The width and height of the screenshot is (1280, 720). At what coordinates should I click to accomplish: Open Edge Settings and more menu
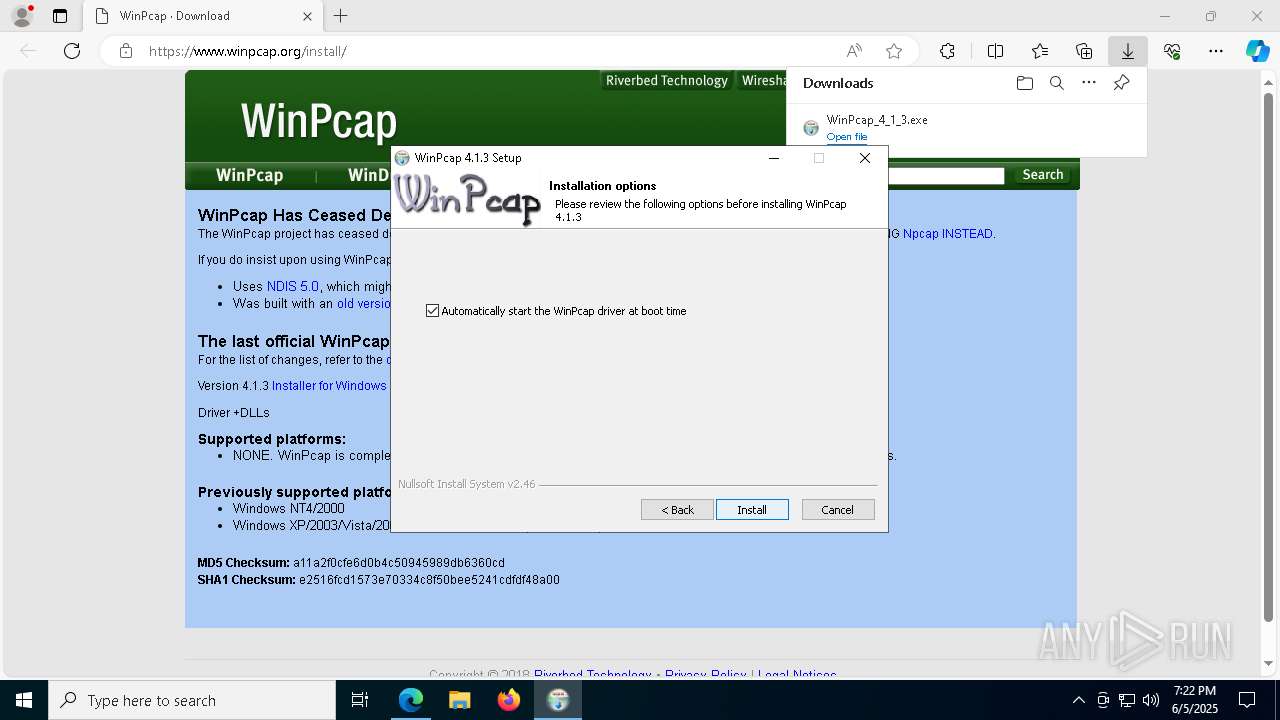[x=1216, y=51]
